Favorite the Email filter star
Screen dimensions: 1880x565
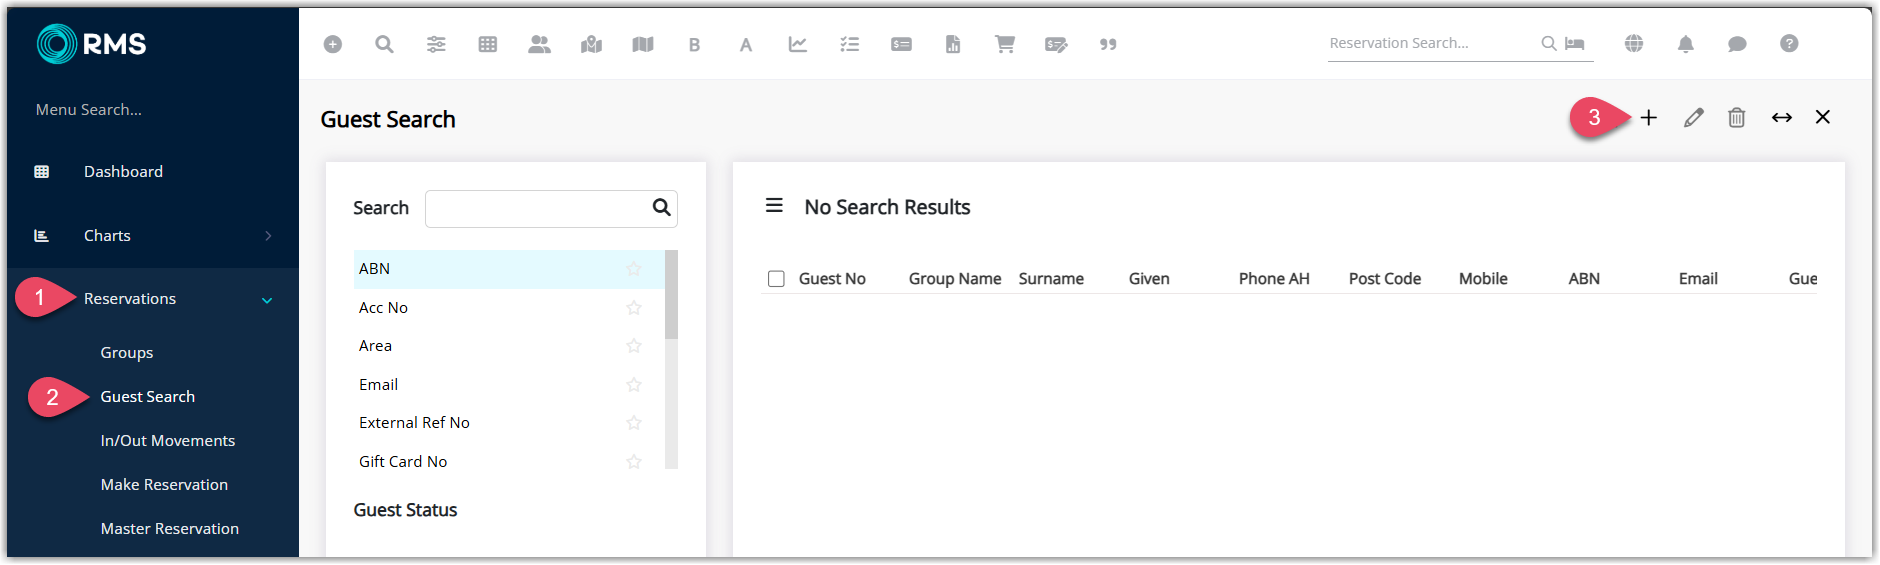tap(634, 384)
